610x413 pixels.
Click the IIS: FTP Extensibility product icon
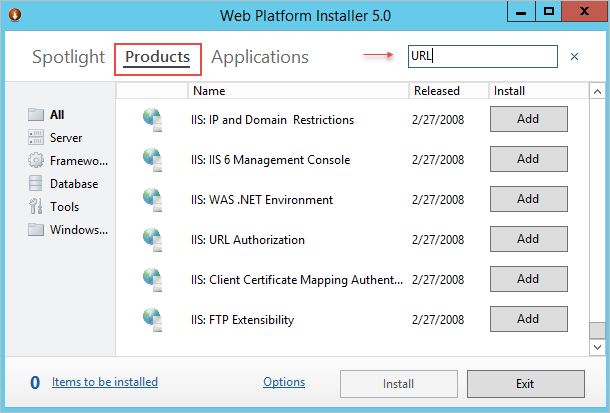[152, 319]
